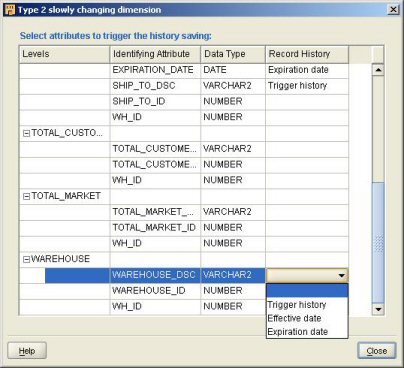Select the EXPIRATION_DATE attribute cell

(155, 70)
